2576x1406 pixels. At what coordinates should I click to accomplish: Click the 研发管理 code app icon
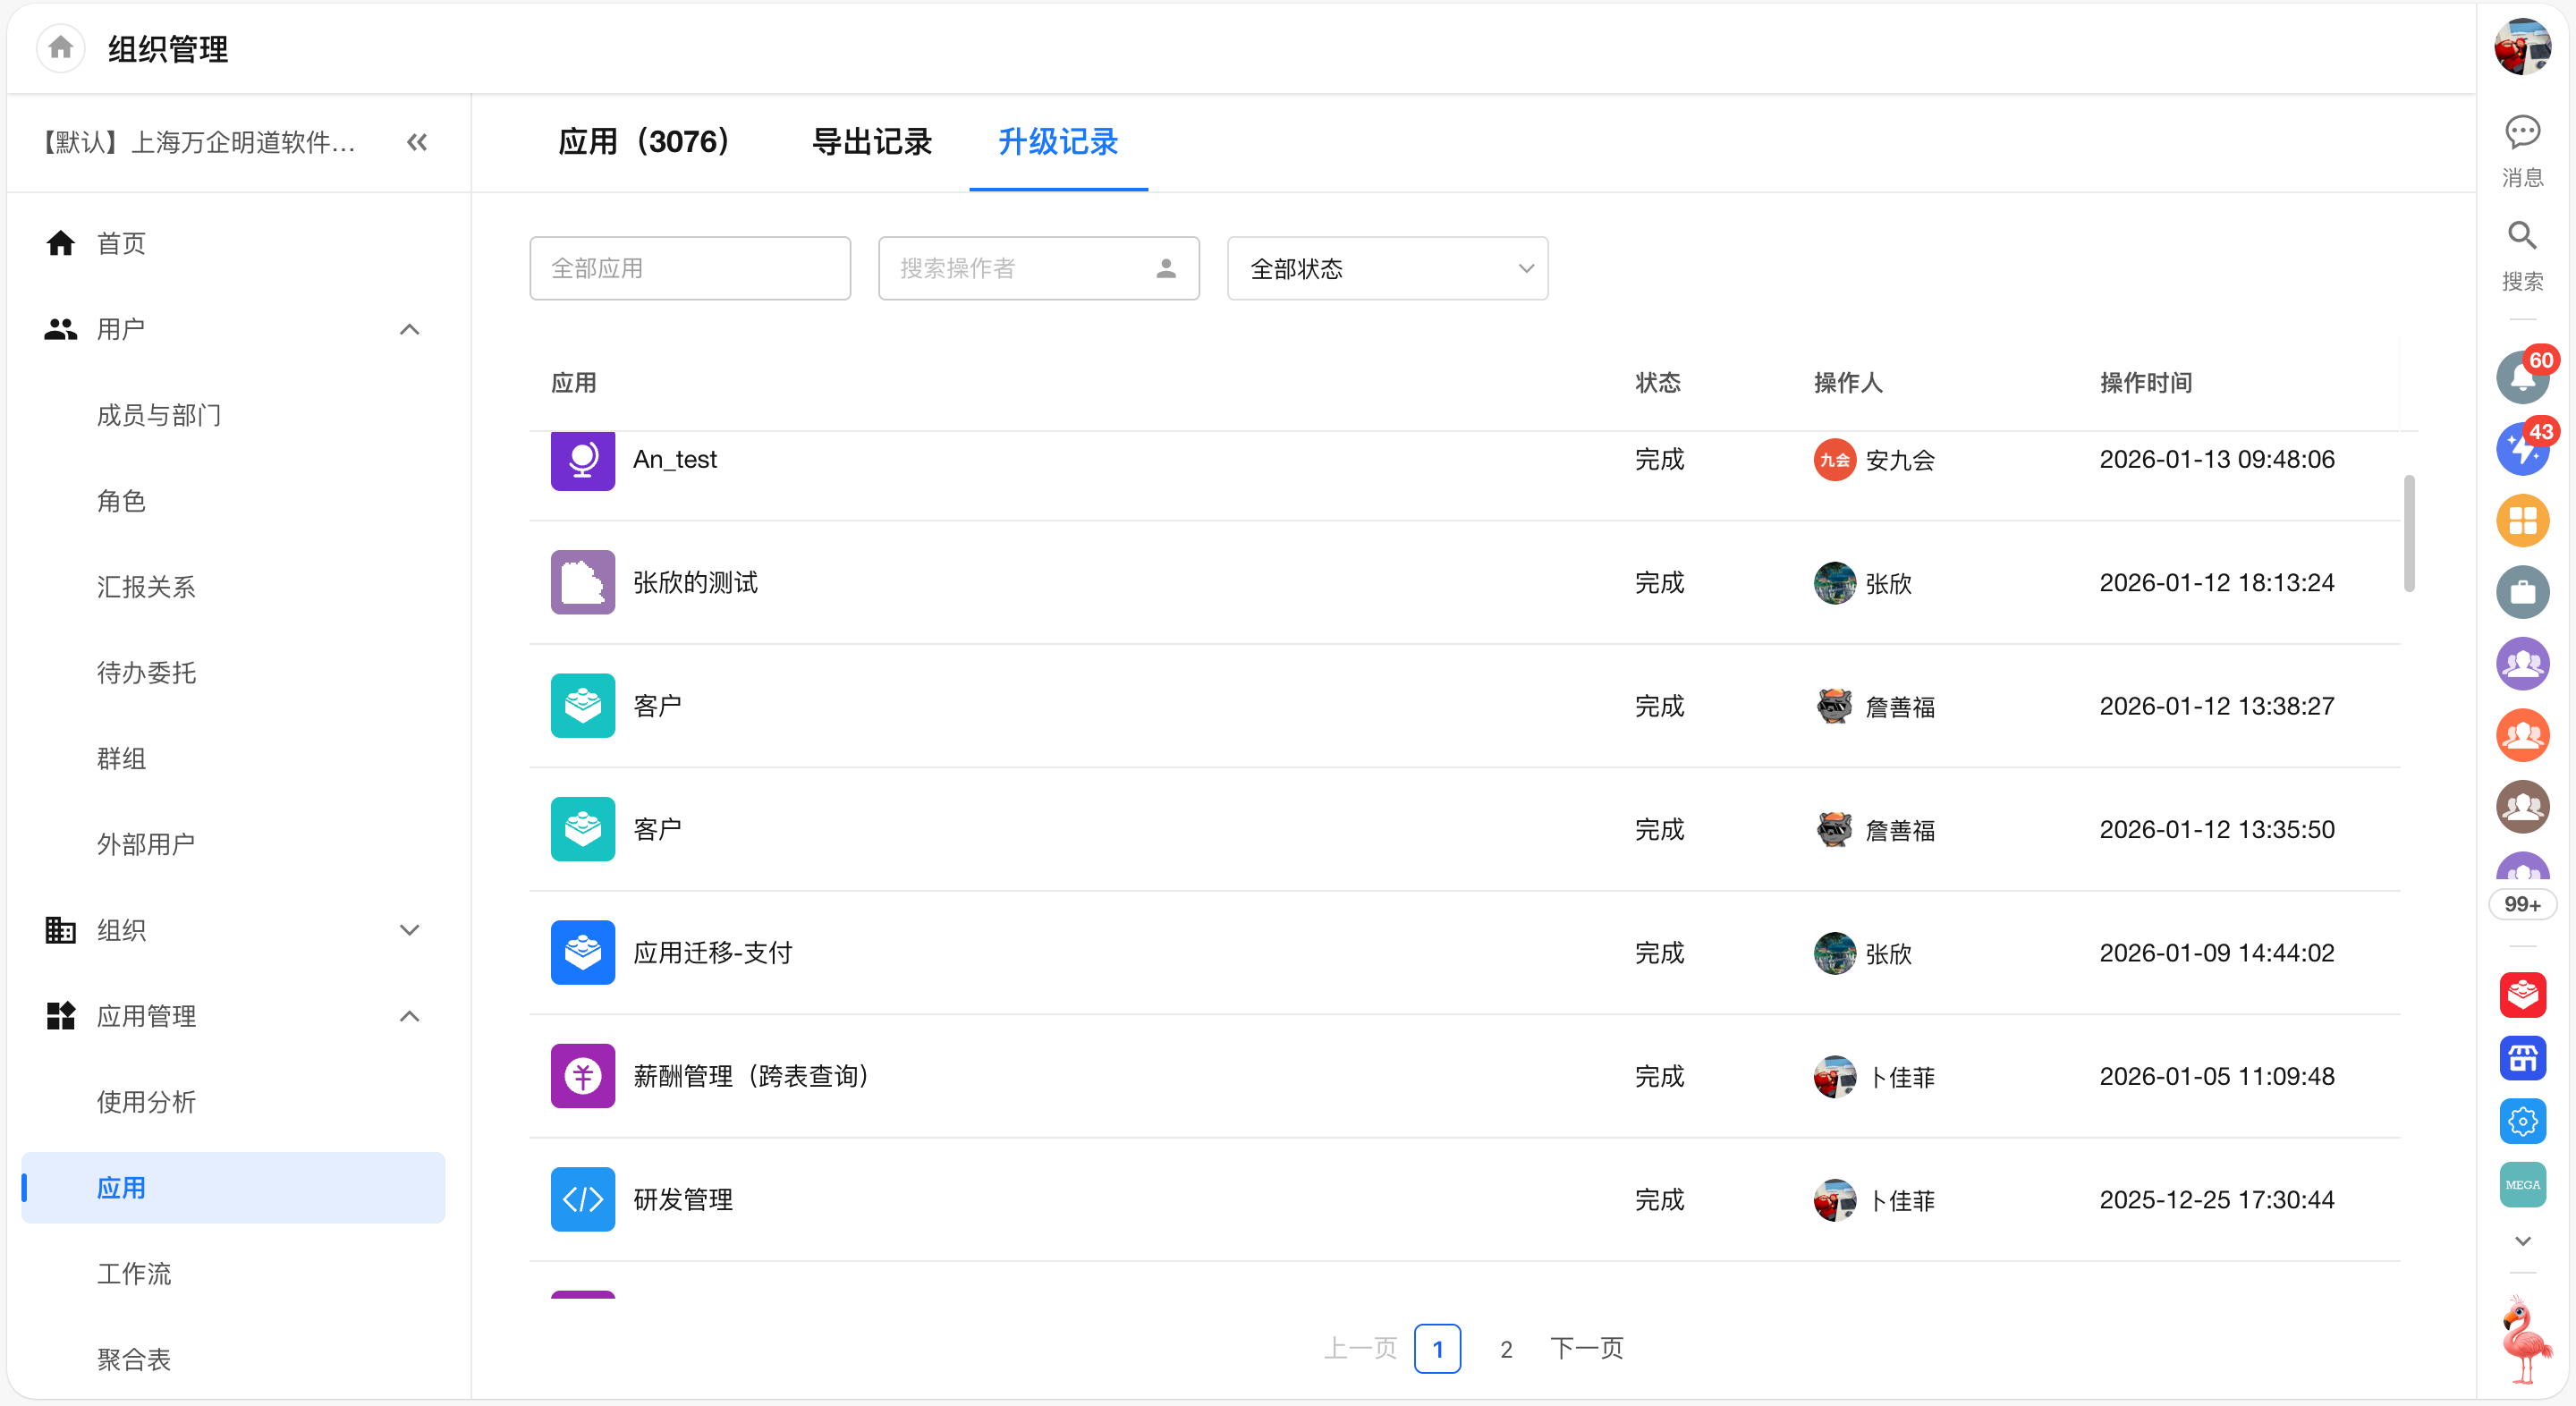[x=582, y=1199]
